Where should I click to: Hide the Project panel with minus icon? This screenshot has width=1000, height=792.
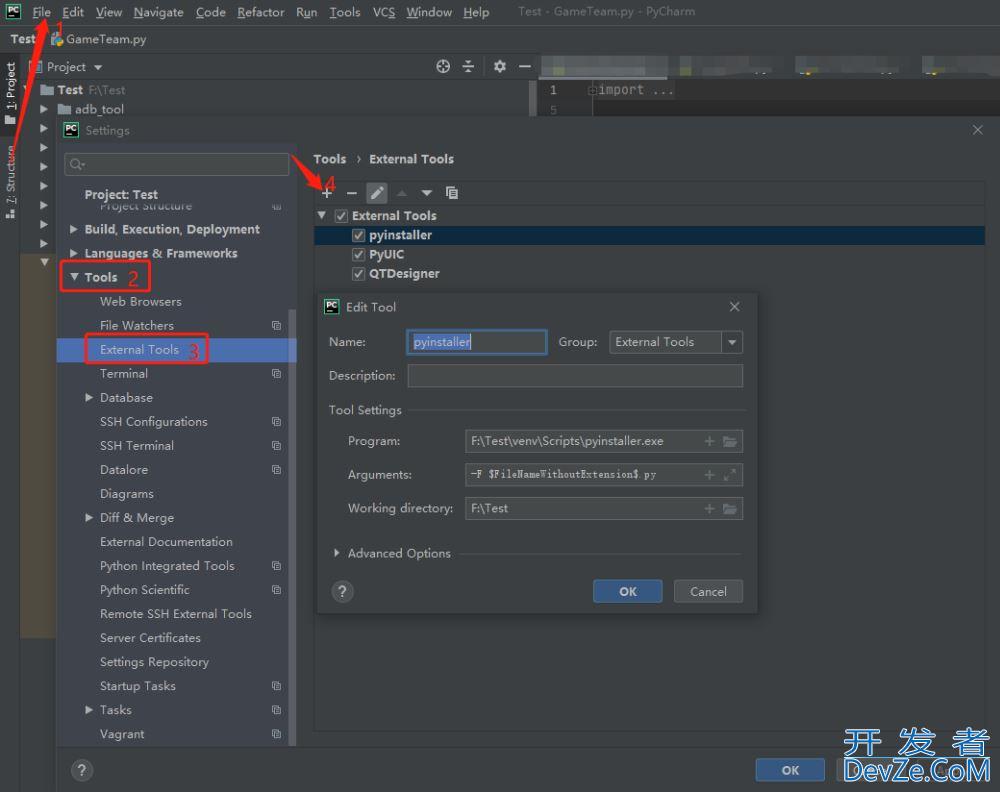(x=525, y=66)
